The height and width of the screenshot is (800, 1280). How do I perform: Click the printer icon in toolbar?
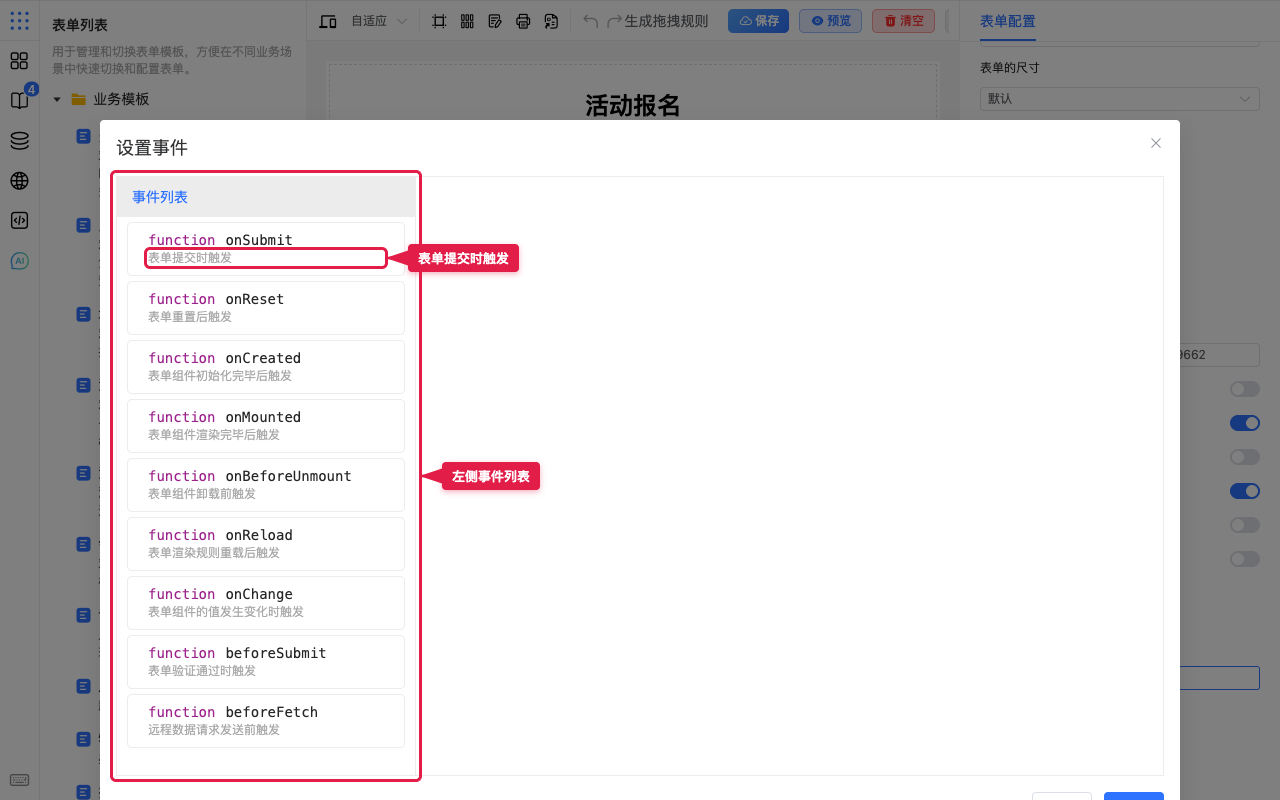click(x=523, y=21)
